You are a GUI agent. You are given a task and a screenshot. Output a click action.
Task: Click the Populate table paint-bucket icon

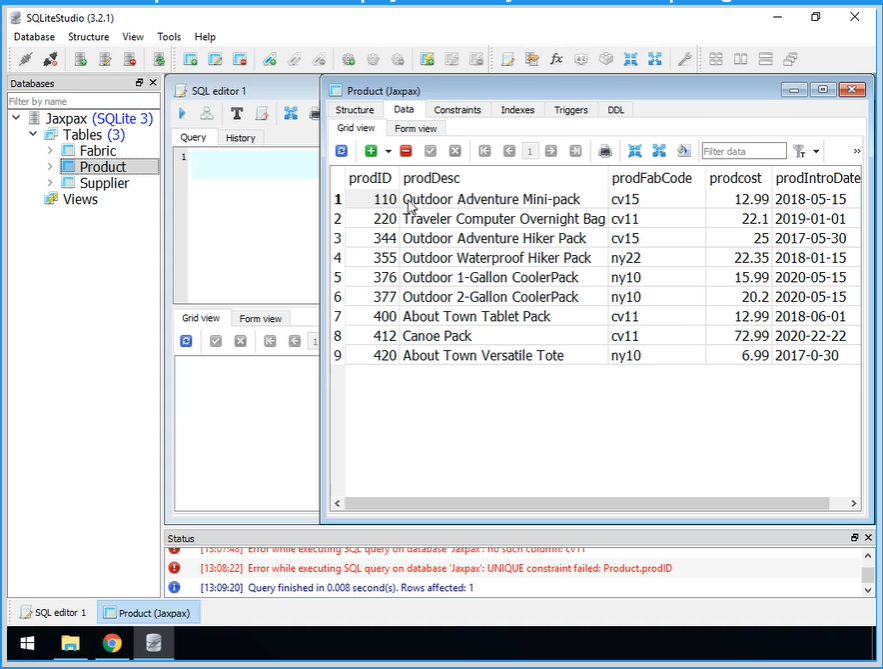(684, 151)
